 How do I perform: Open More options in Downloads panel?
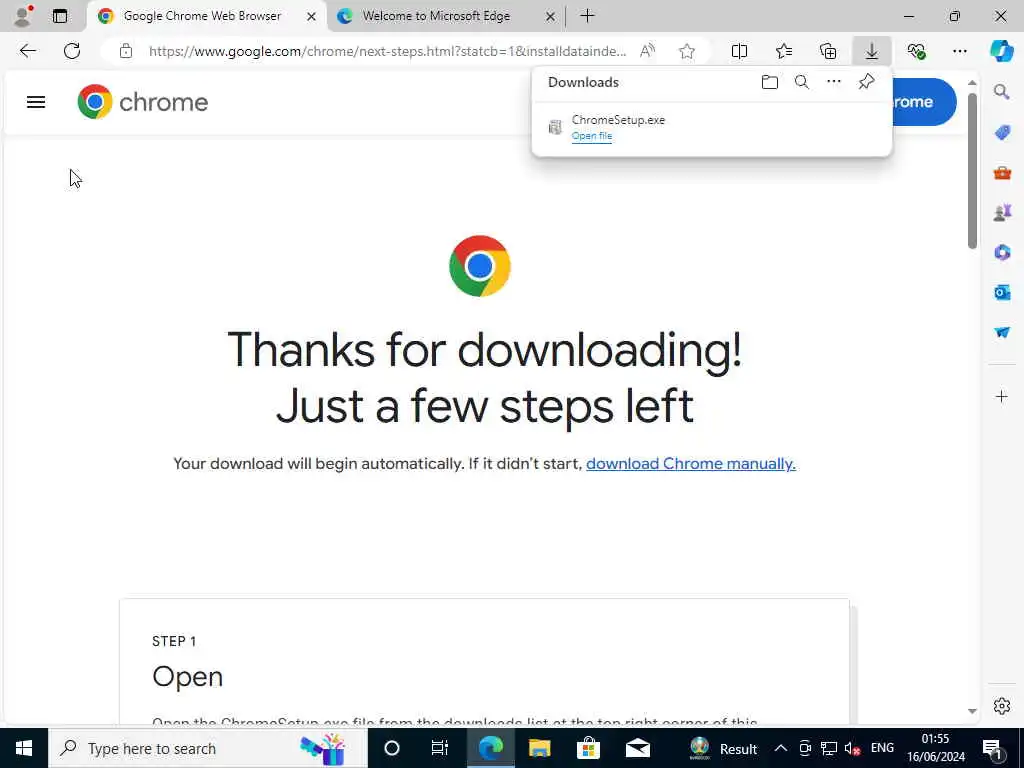[x=834, y=82]
